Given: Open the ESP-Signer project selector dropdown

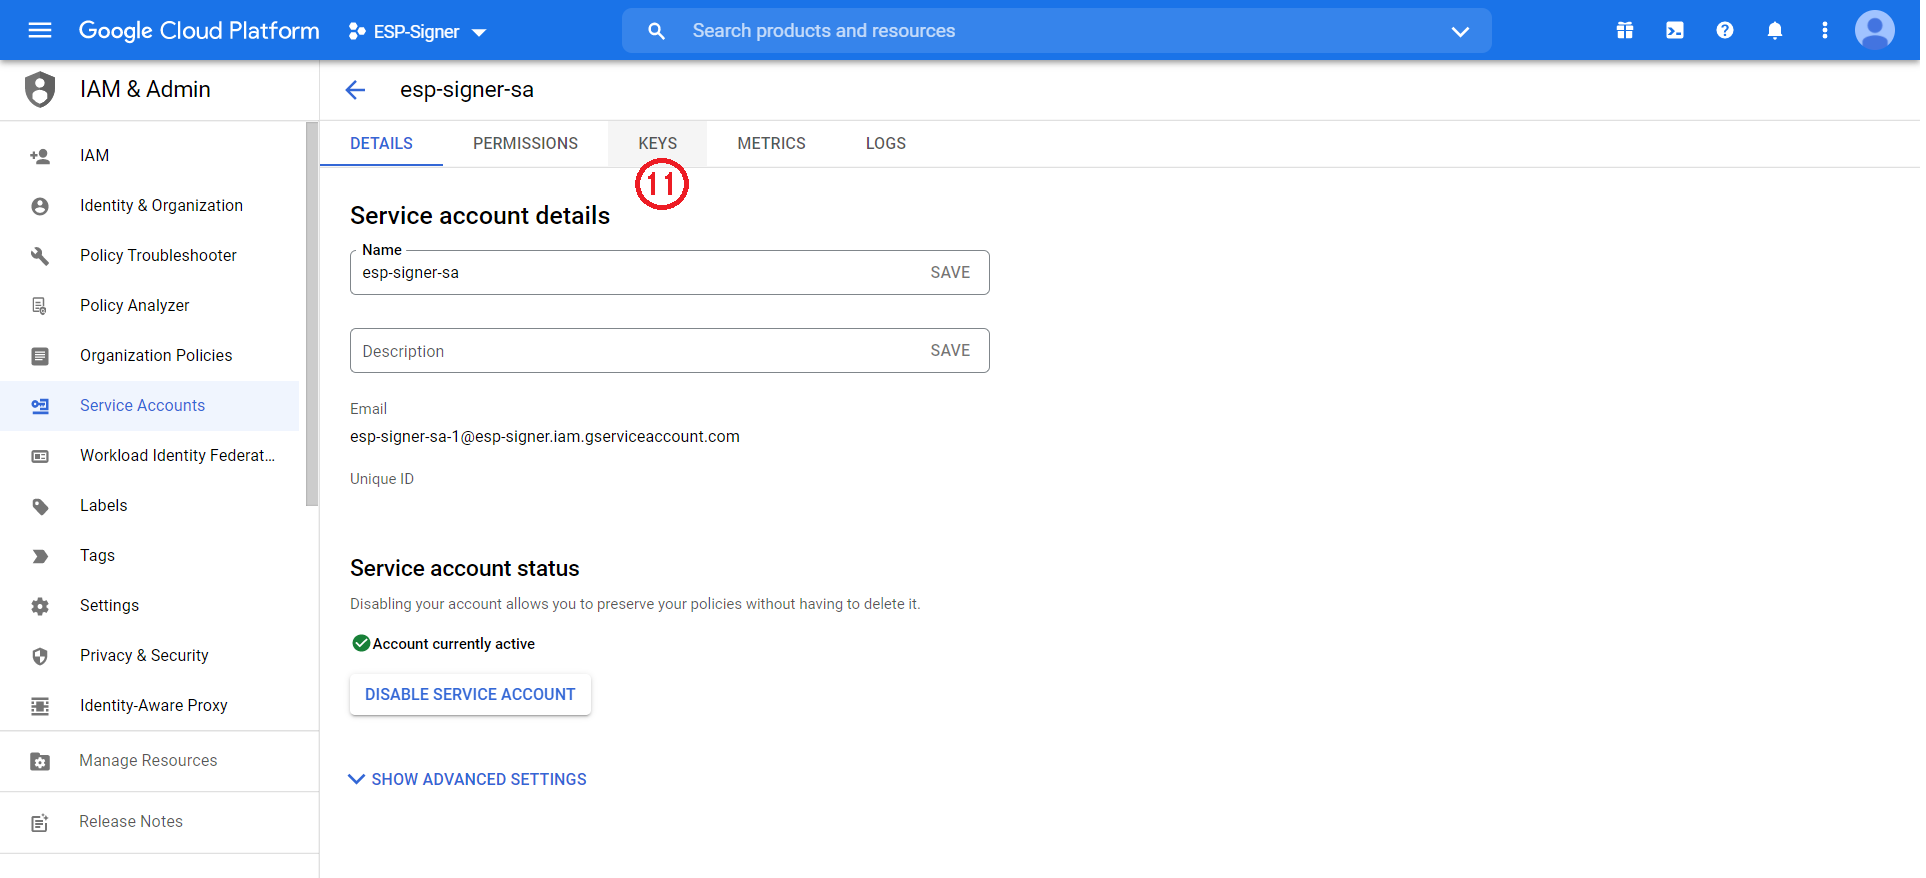Looking at the screenshot, I should point(417,31).
